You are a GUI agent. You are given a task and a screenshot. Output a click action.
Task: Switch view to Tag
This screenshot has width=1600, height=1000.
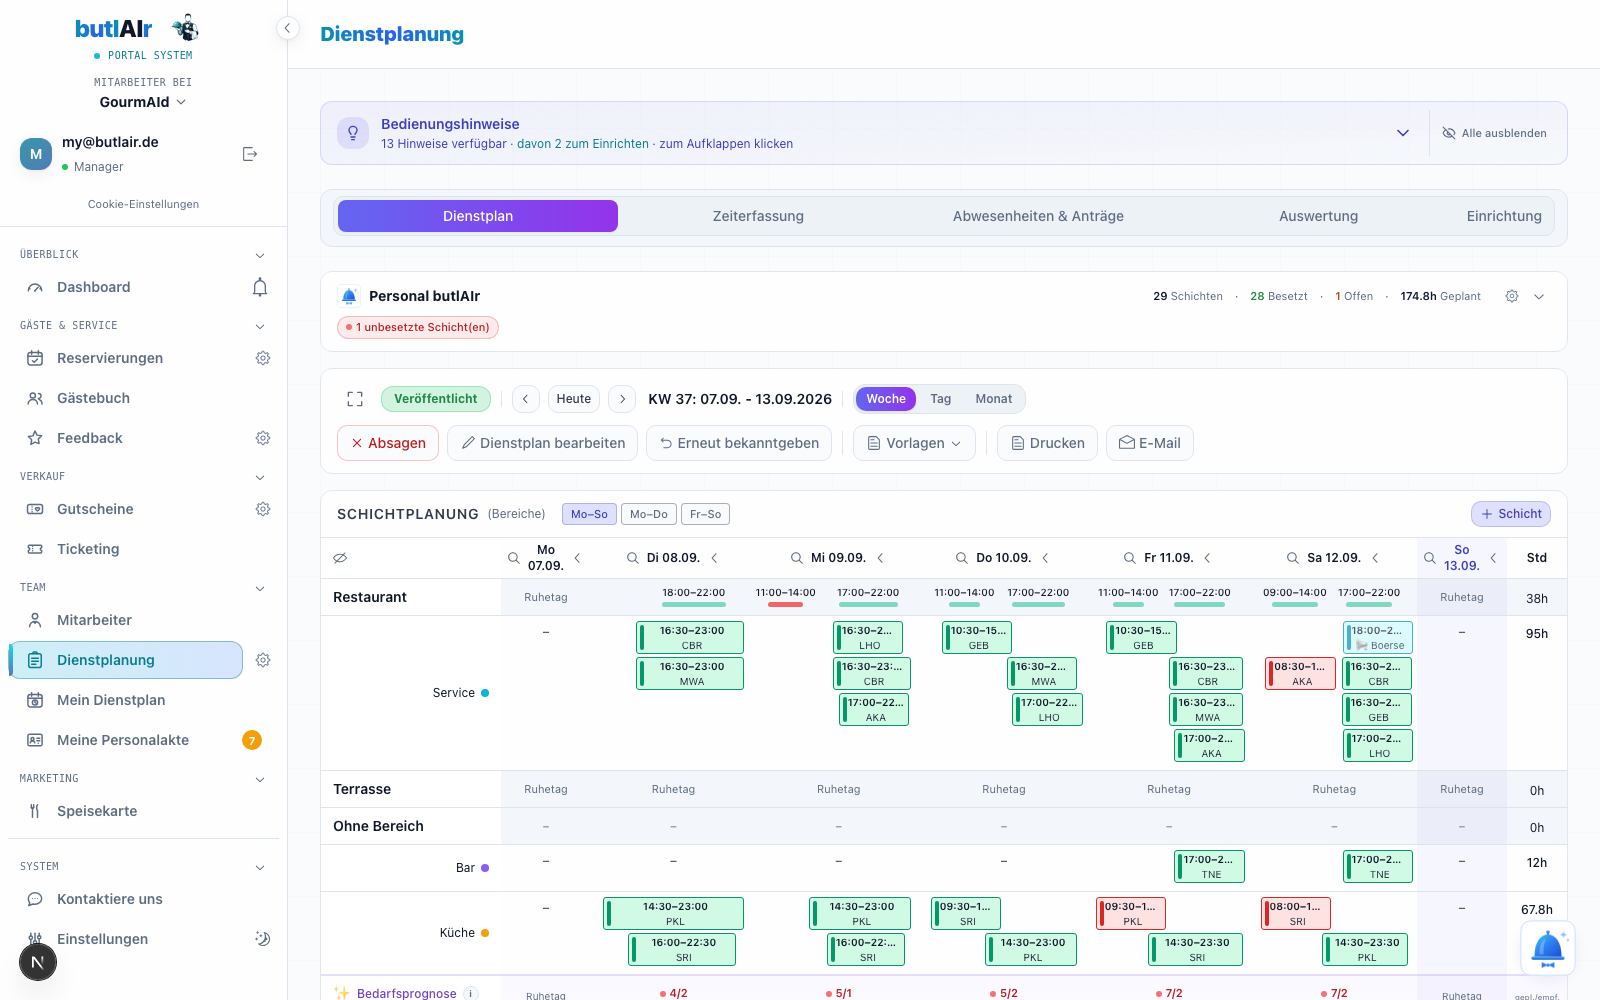pyautogui.click(x=941, y=399)
